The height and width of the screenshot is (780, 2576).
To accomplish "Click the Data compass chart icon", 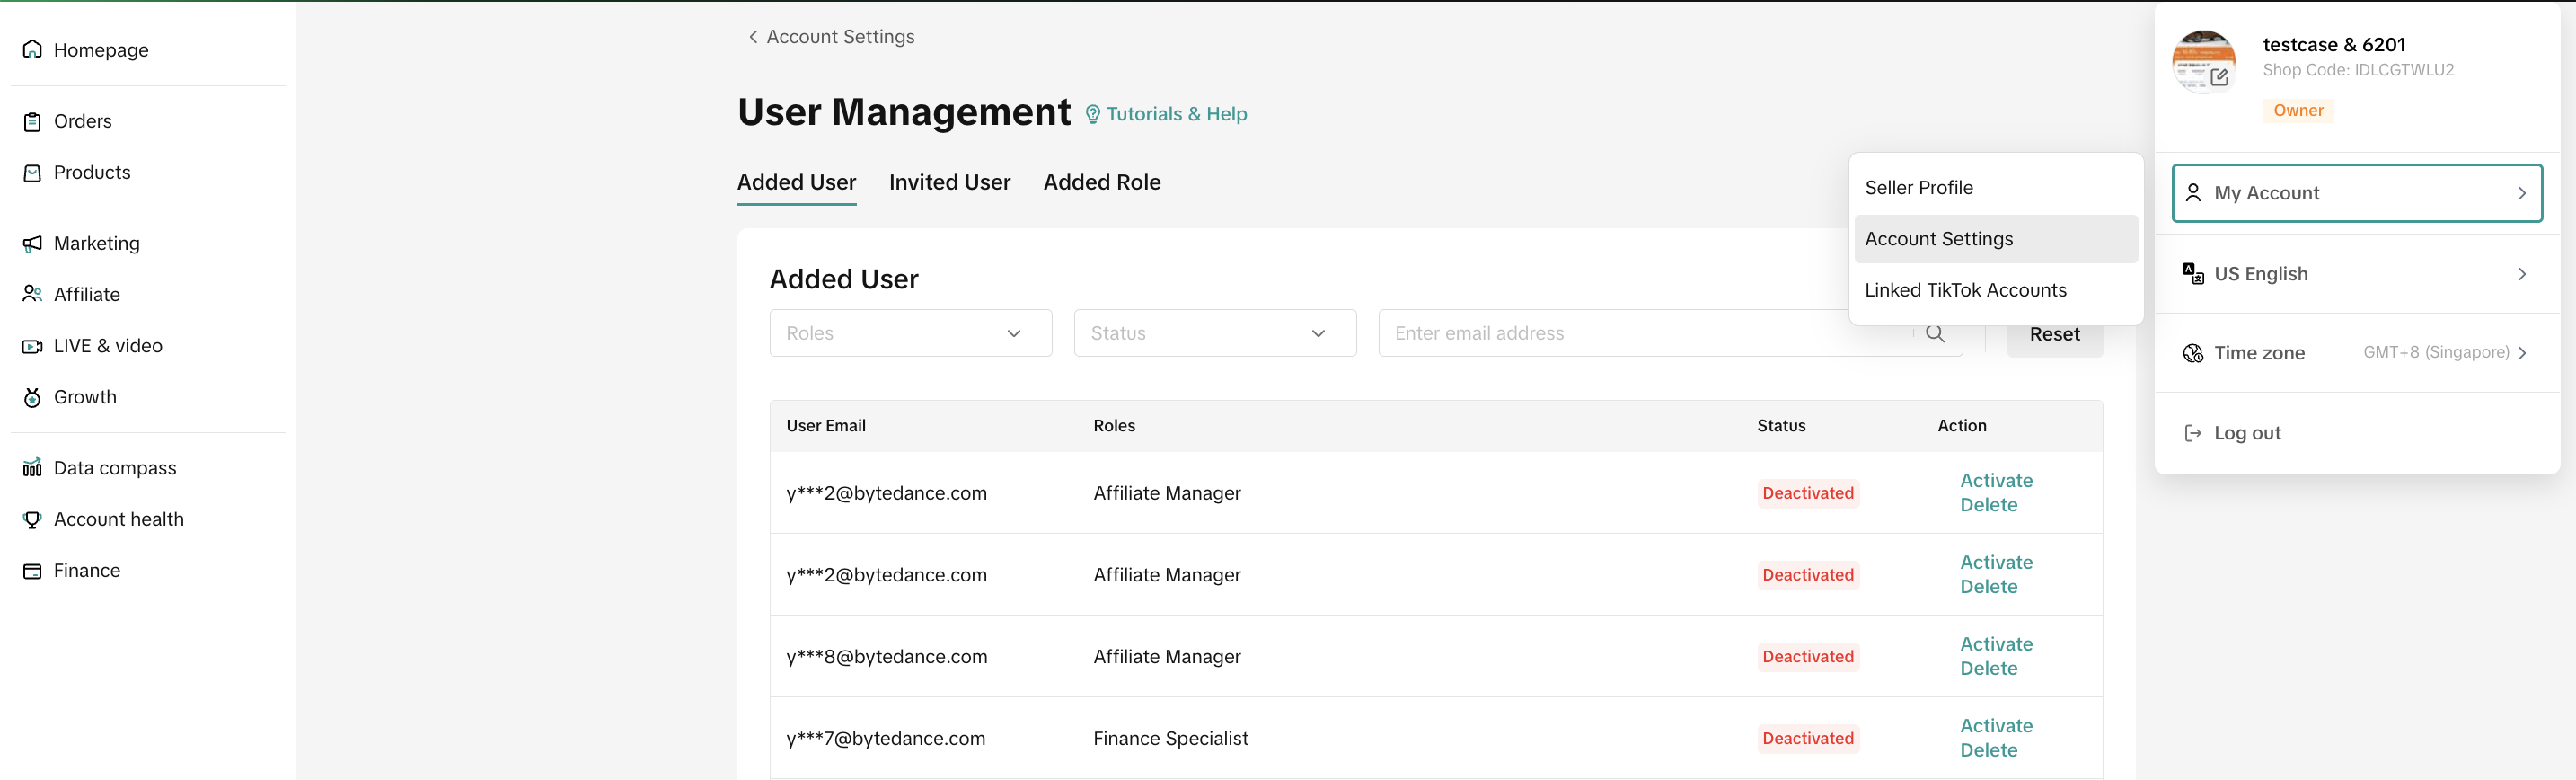I will click(x=32, y=468).
